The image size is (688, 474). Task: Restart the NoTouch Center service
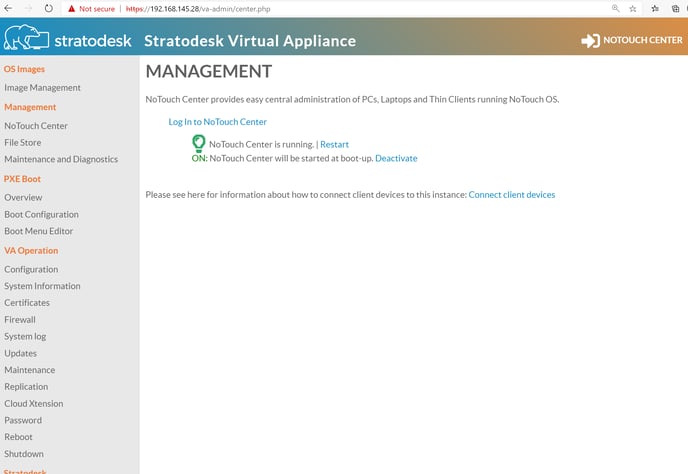click(x=334, y=144)
